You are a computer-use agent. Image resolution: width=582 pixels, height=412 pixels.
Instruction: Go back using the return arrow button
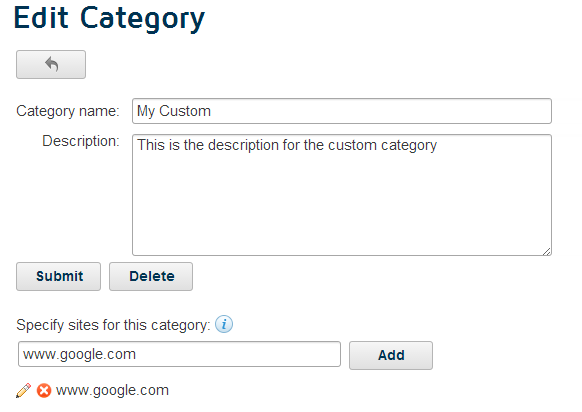pos(51,65)
